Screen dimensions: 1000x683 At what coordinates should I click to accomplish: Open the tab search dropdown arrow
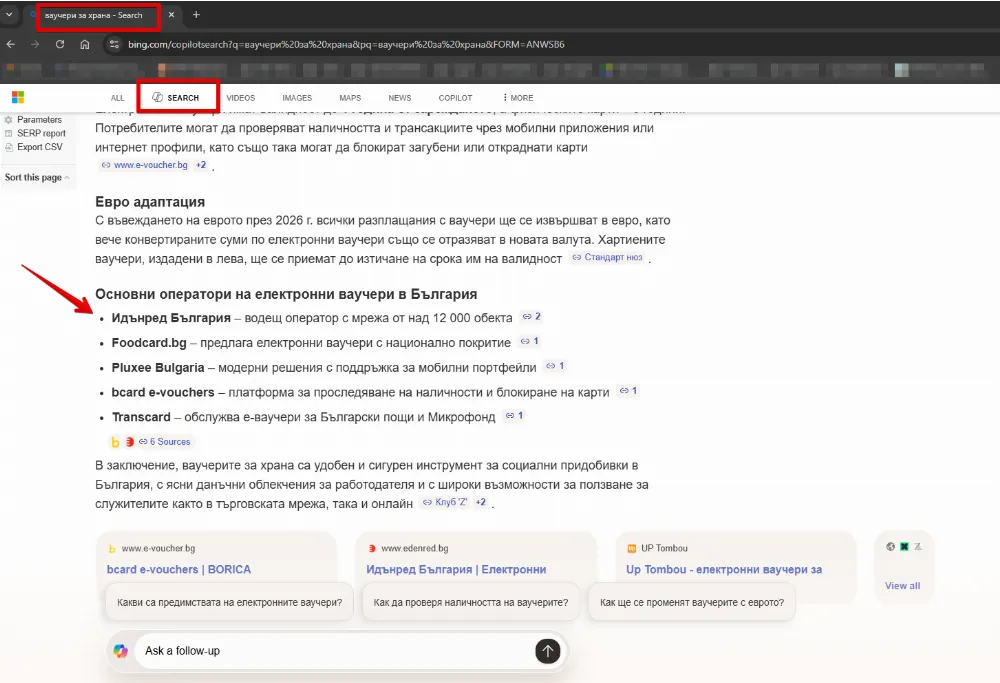click(x=9, y=14)
